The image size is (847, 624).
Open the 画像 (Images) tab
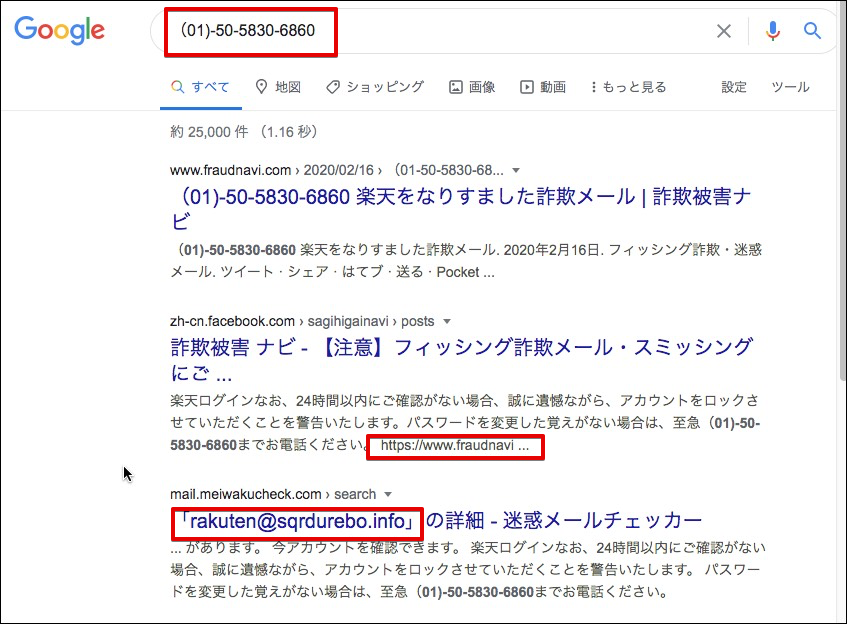point(472,87)
